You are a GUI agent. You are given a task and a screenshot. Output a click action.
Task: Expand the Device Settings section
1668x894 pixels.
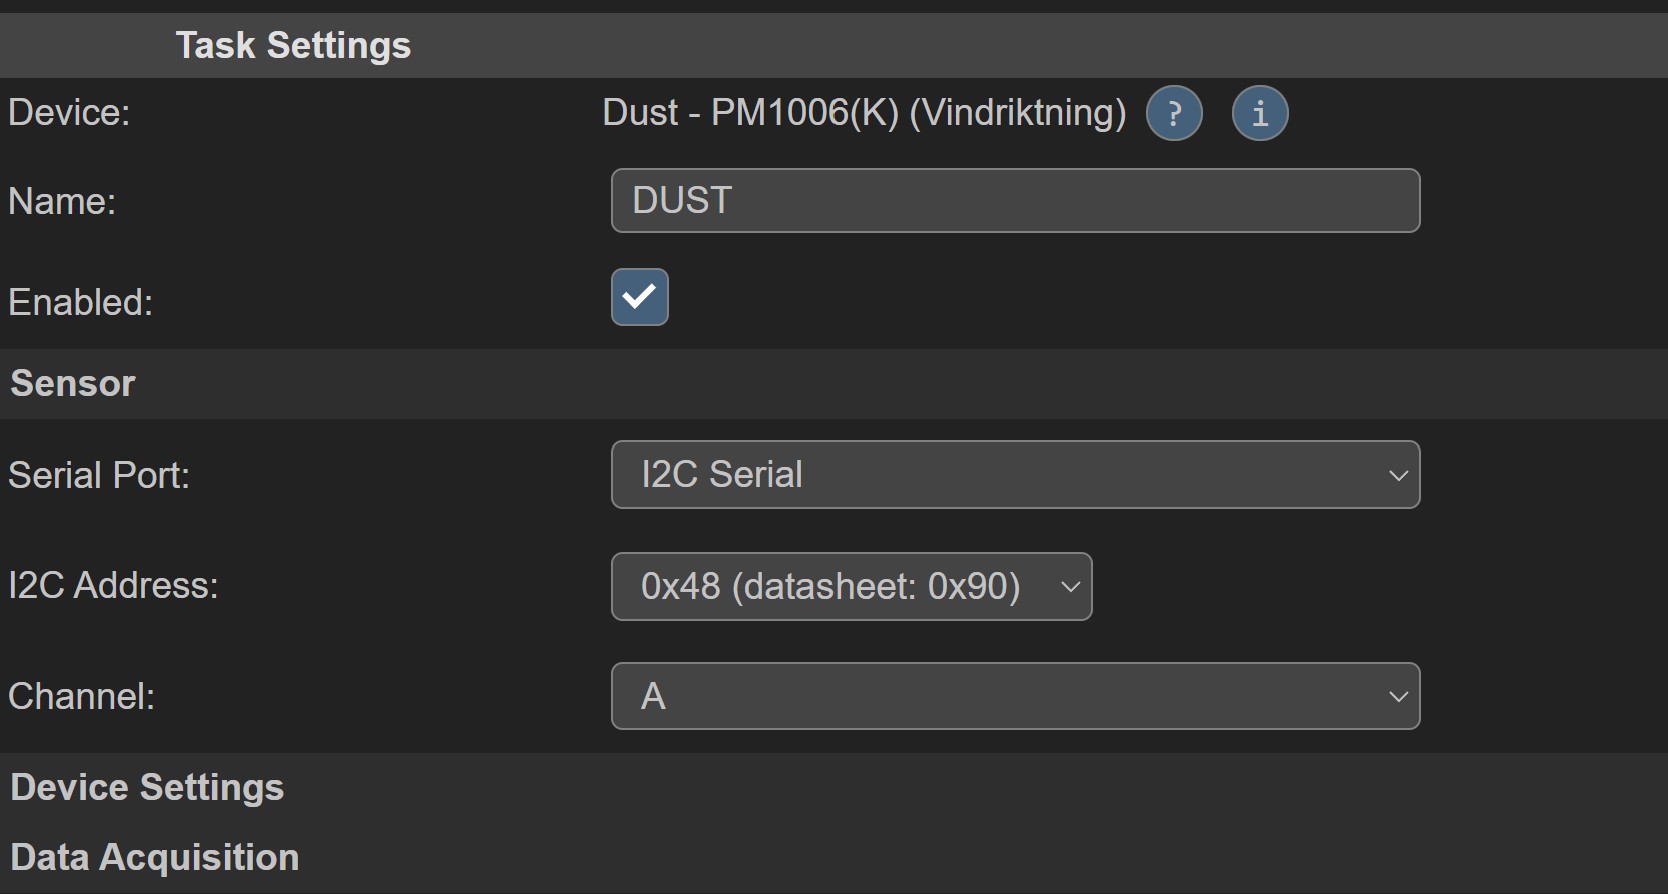tap(146, 787)
